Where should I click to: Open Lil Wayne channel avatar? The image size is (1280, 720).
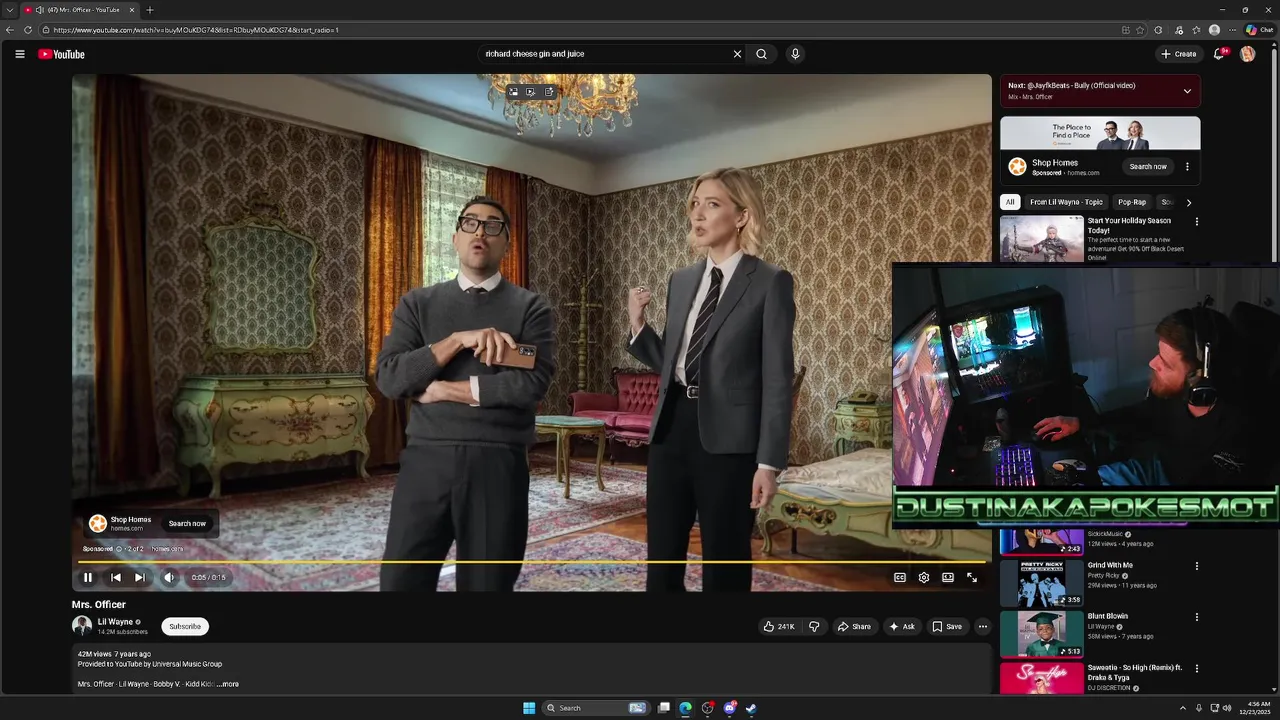[x=82, y=626]
